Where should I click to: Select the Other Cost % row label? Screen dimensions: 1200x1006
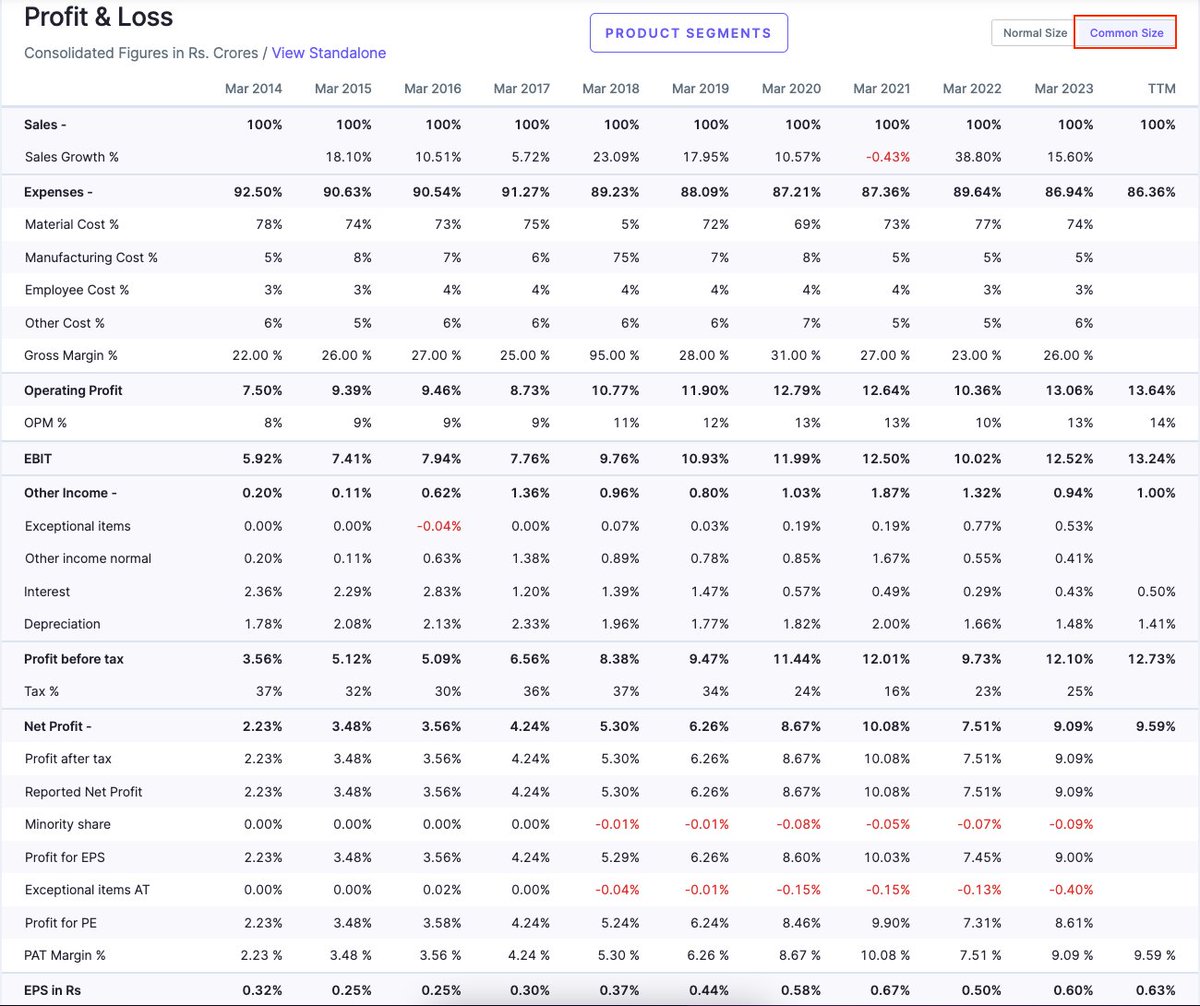(65, 323)
